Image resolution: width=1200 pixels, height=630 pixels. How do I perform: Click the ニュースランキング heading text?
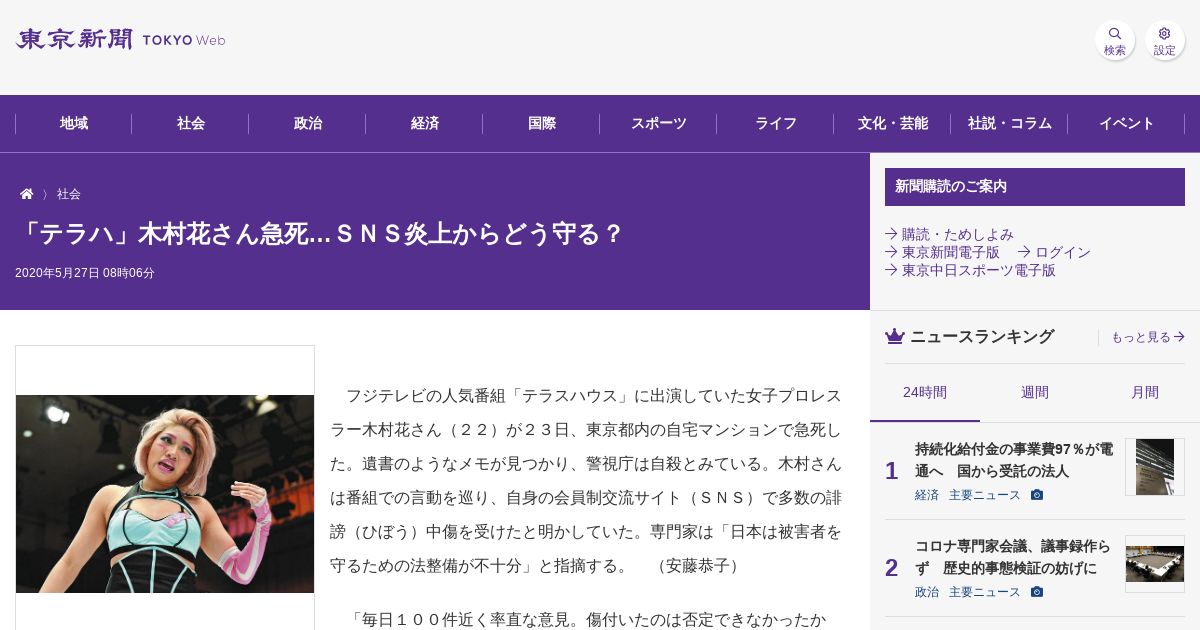pyautogui.click(x=982, y=337)
